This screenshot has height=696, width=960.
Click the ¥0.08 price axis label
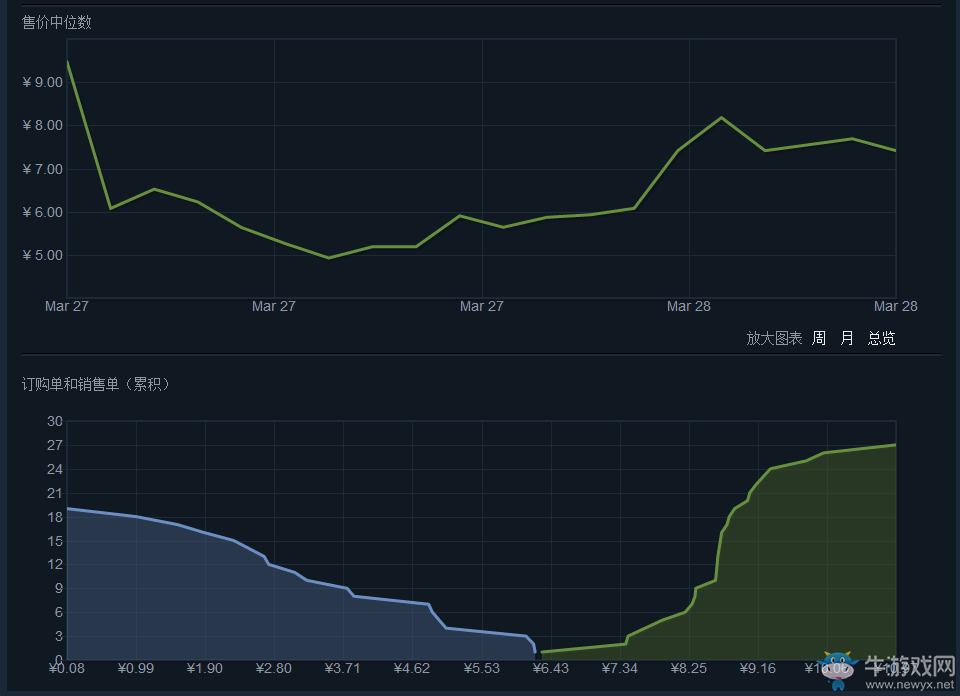[x=66, y=668]
